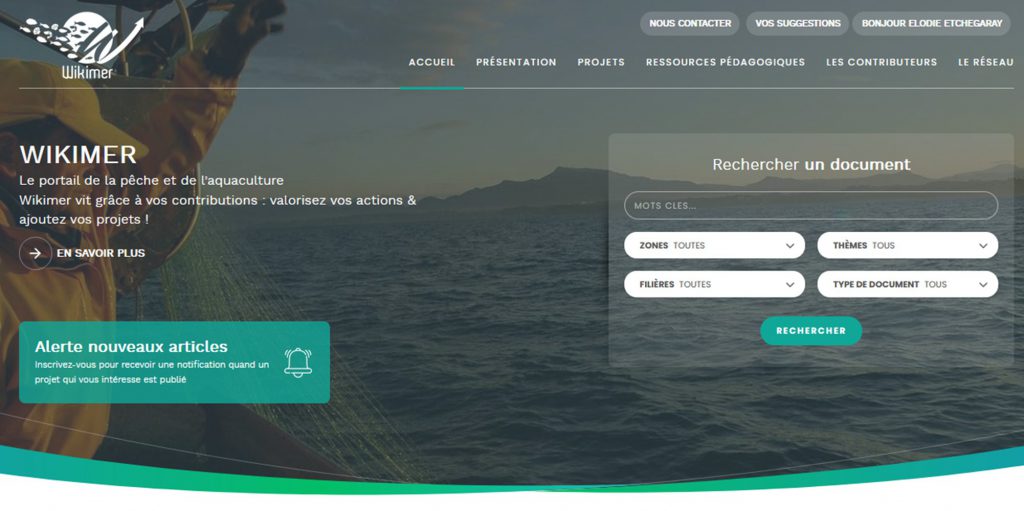The image size is (1024, 511).
Task: Click the arrow circle icon beside En savoir plus
Action: coord(35,253)
